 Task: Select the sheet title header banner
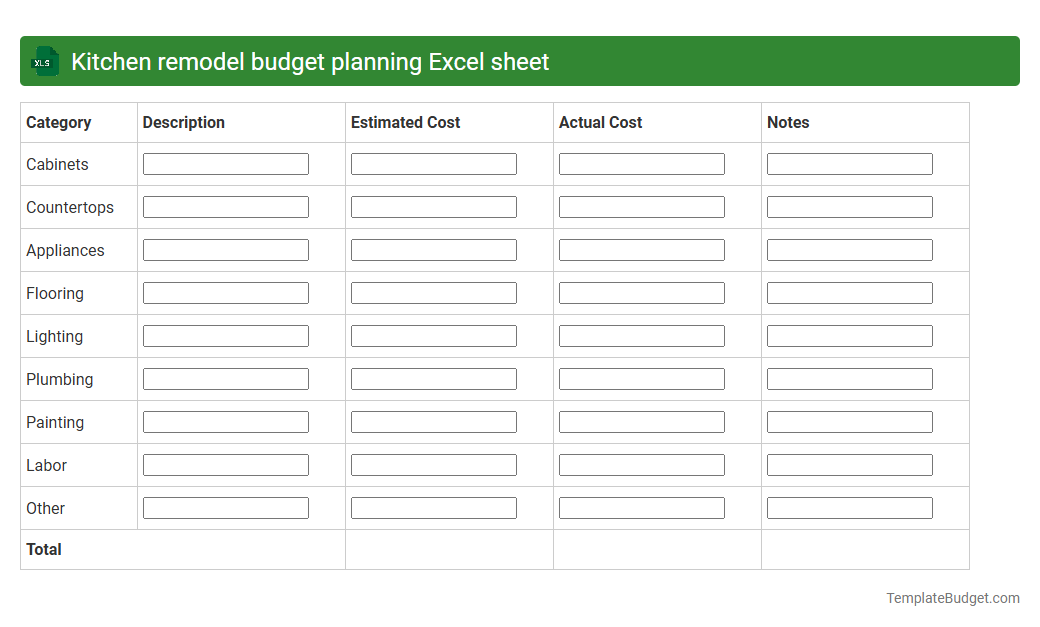pos(520,61)
